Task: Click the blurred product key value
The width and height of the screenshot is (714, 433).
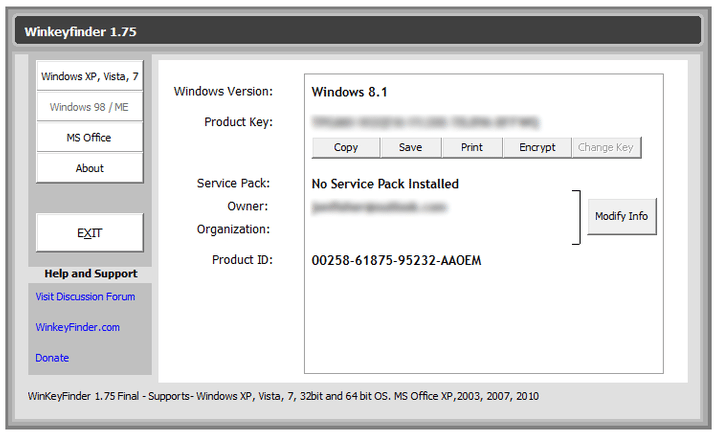Action: click(425, 122)
